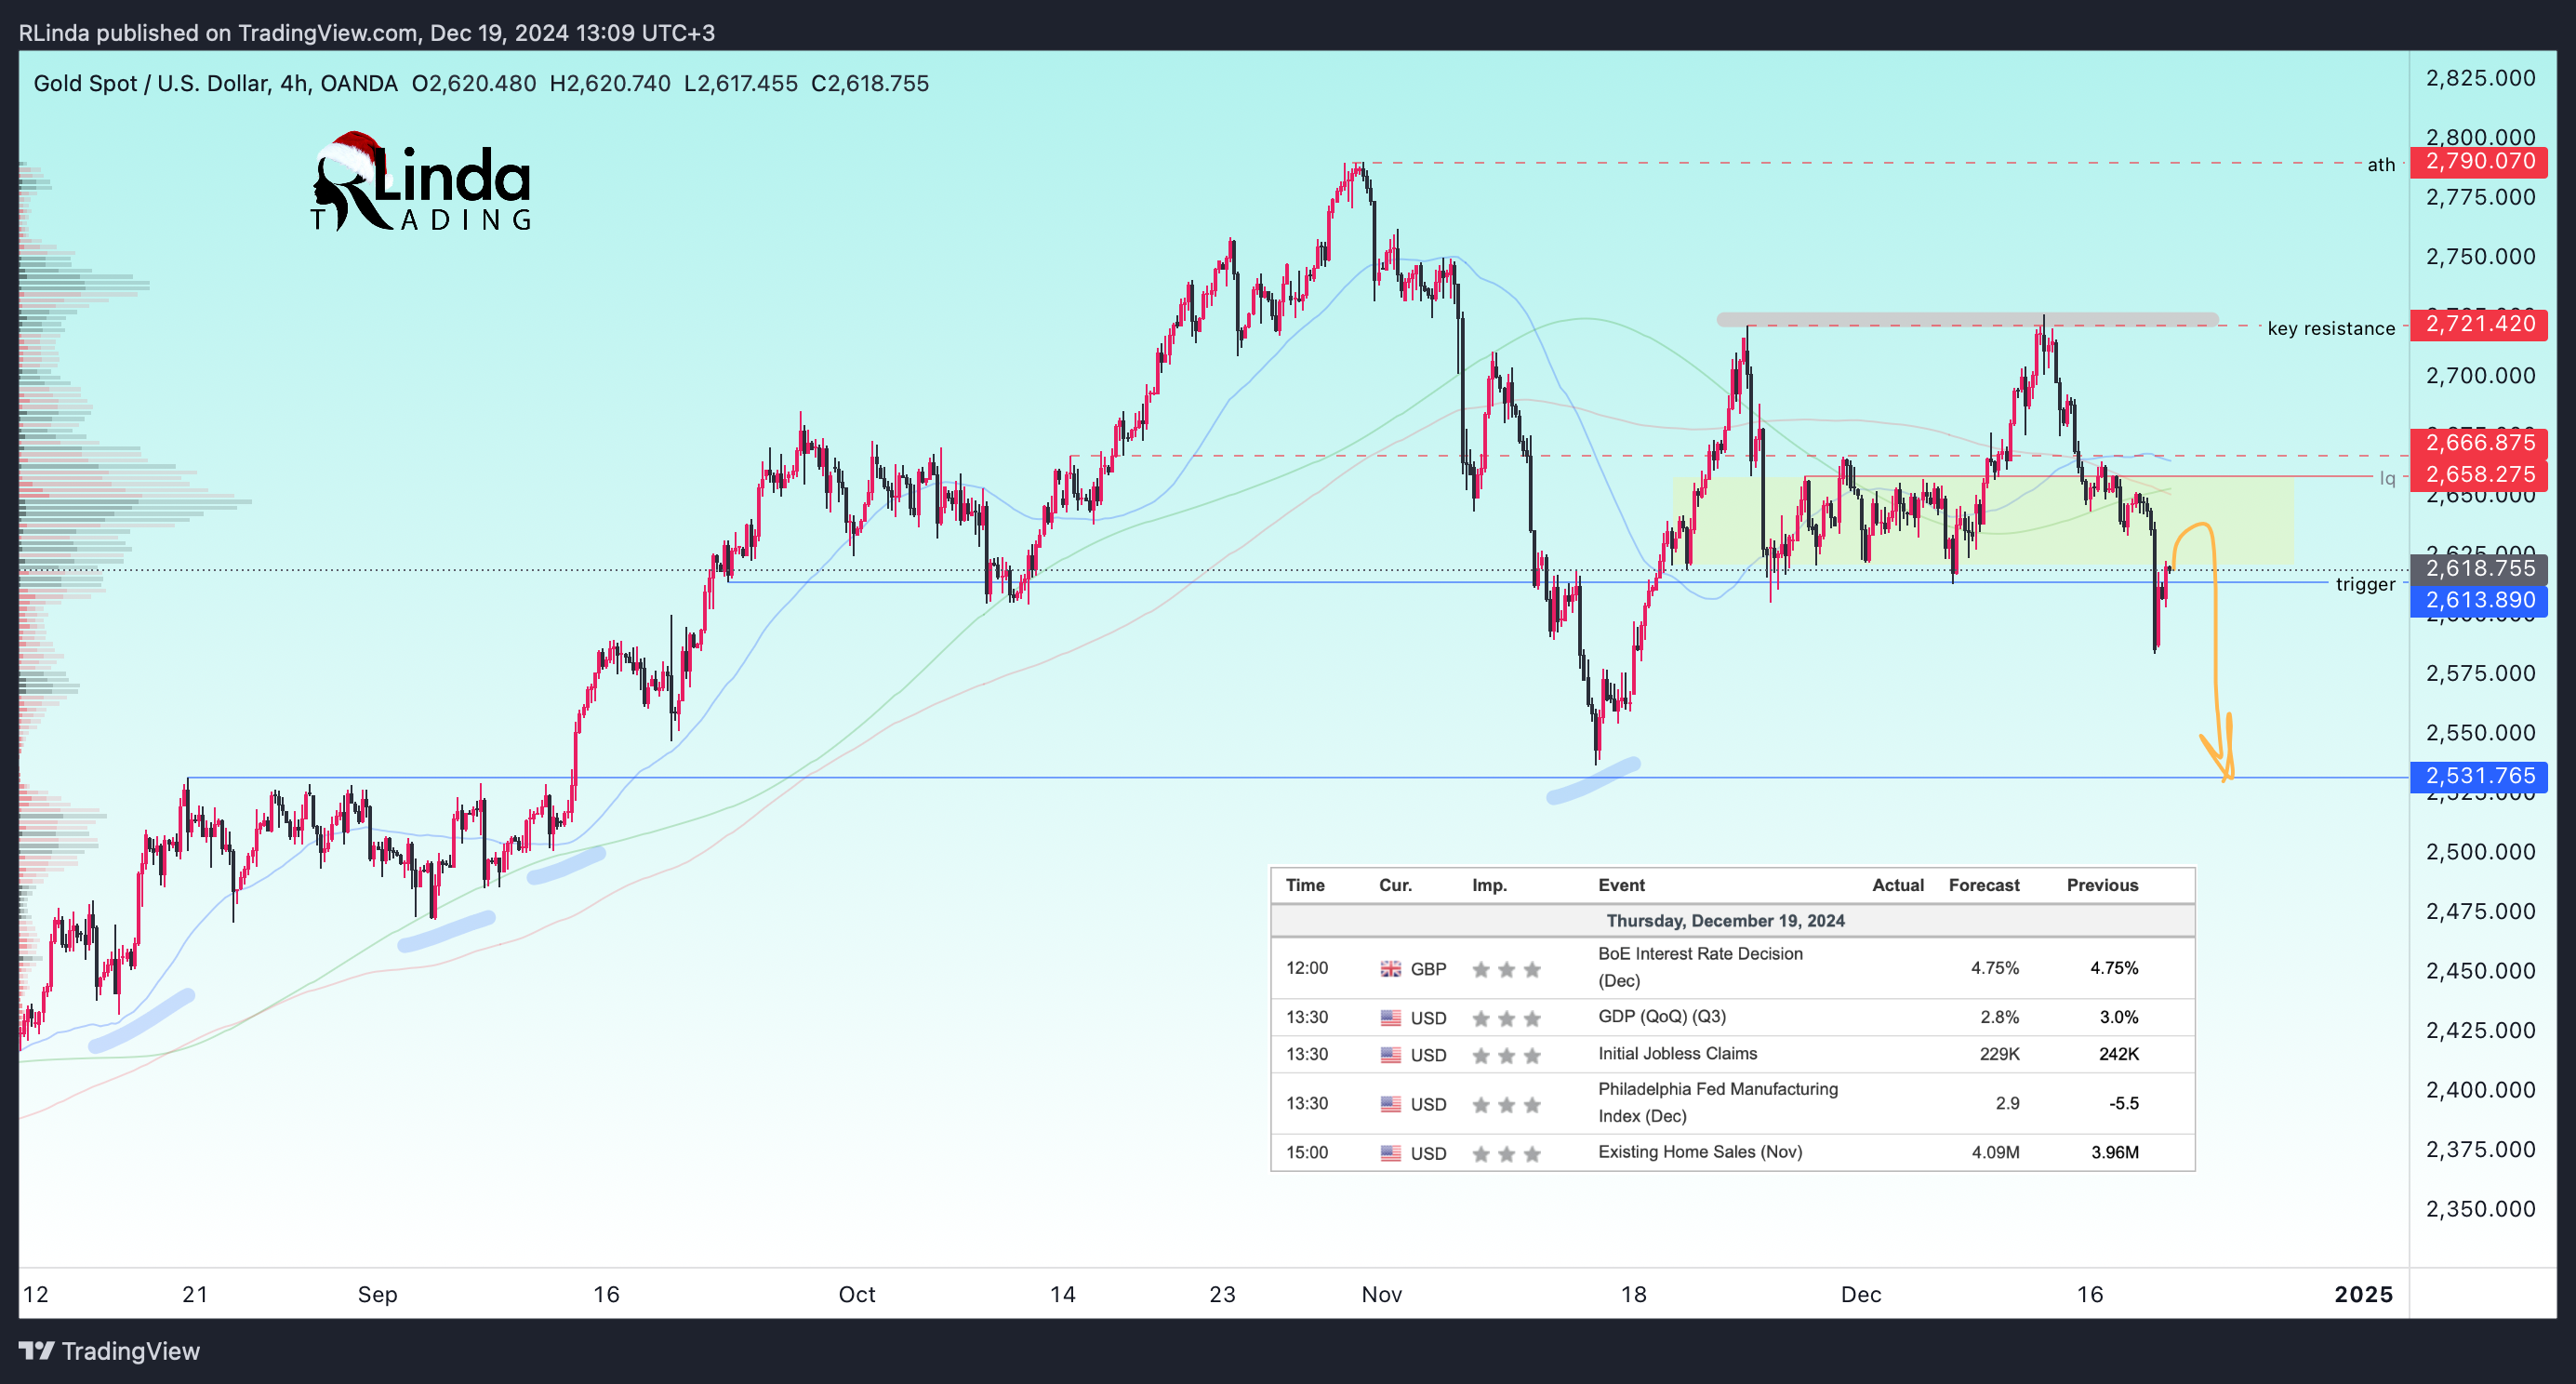Click the 'Time' column header in the calendar table
Image resolution: width=2576 pixels, height=1384 pixels.
click(1305, 885)
